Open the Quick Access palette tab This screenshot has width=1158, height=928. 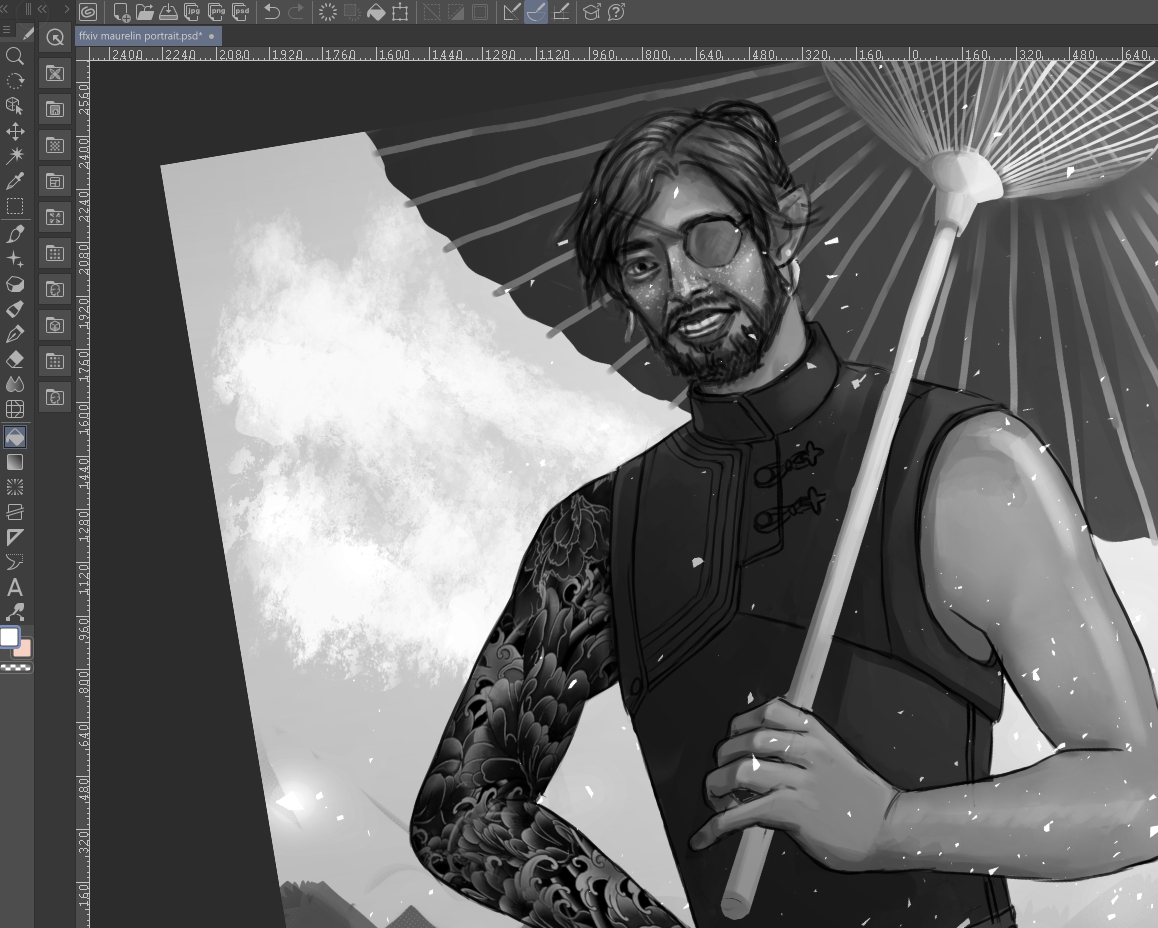click(55, 37)
